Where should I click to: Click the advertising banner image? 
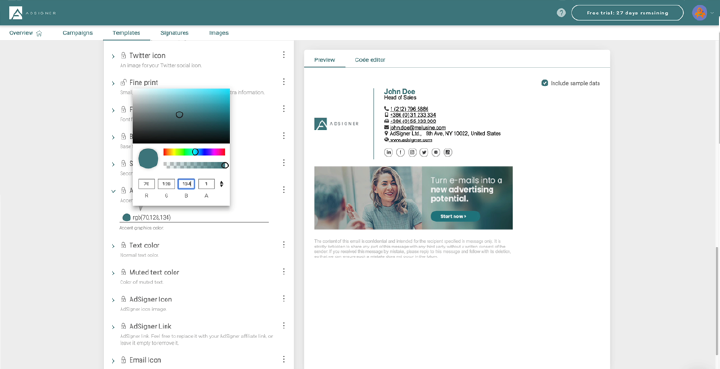point(413,198)
